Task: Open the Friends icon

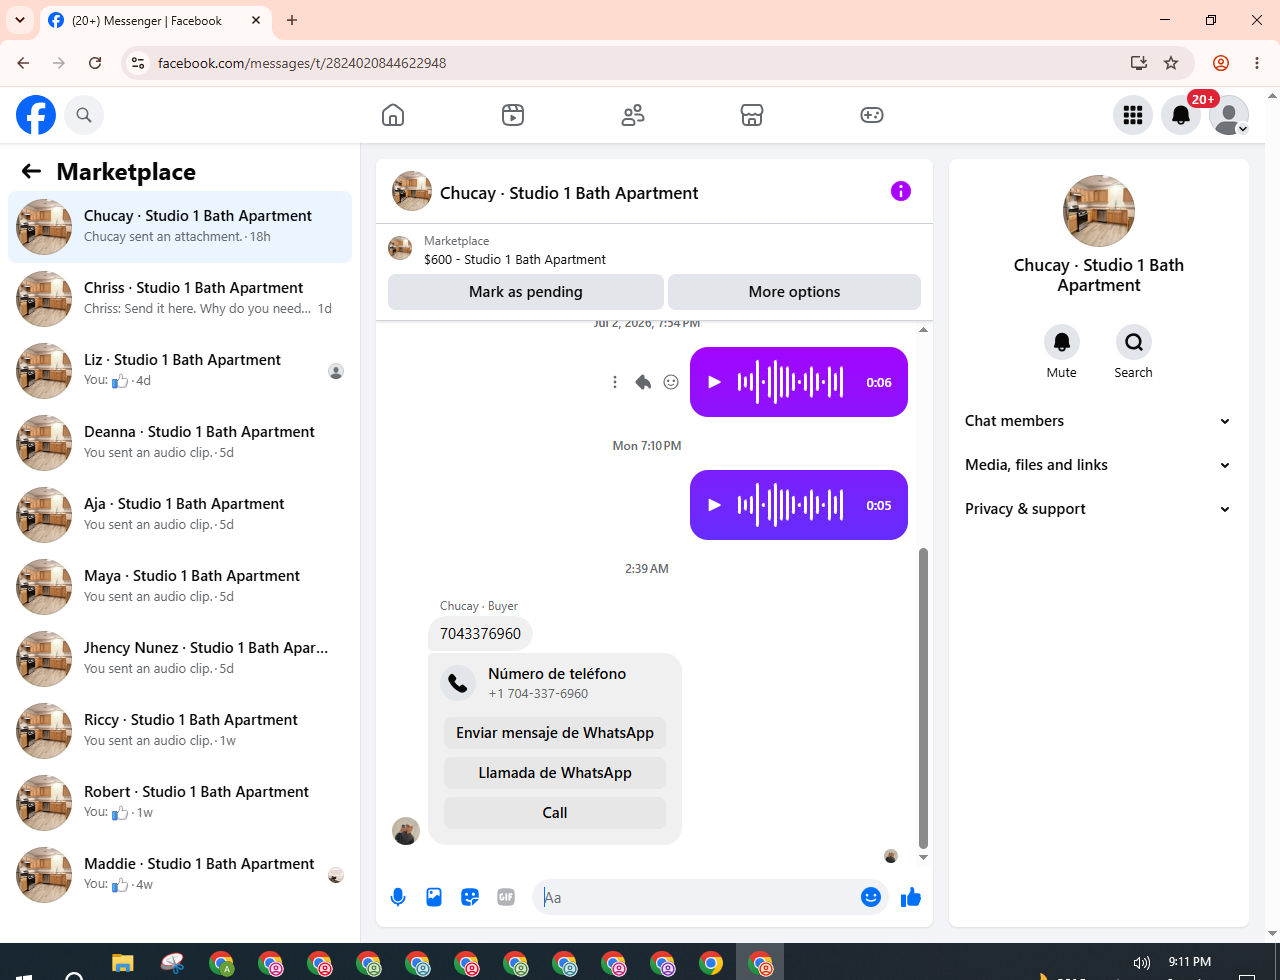Action: 633,115
